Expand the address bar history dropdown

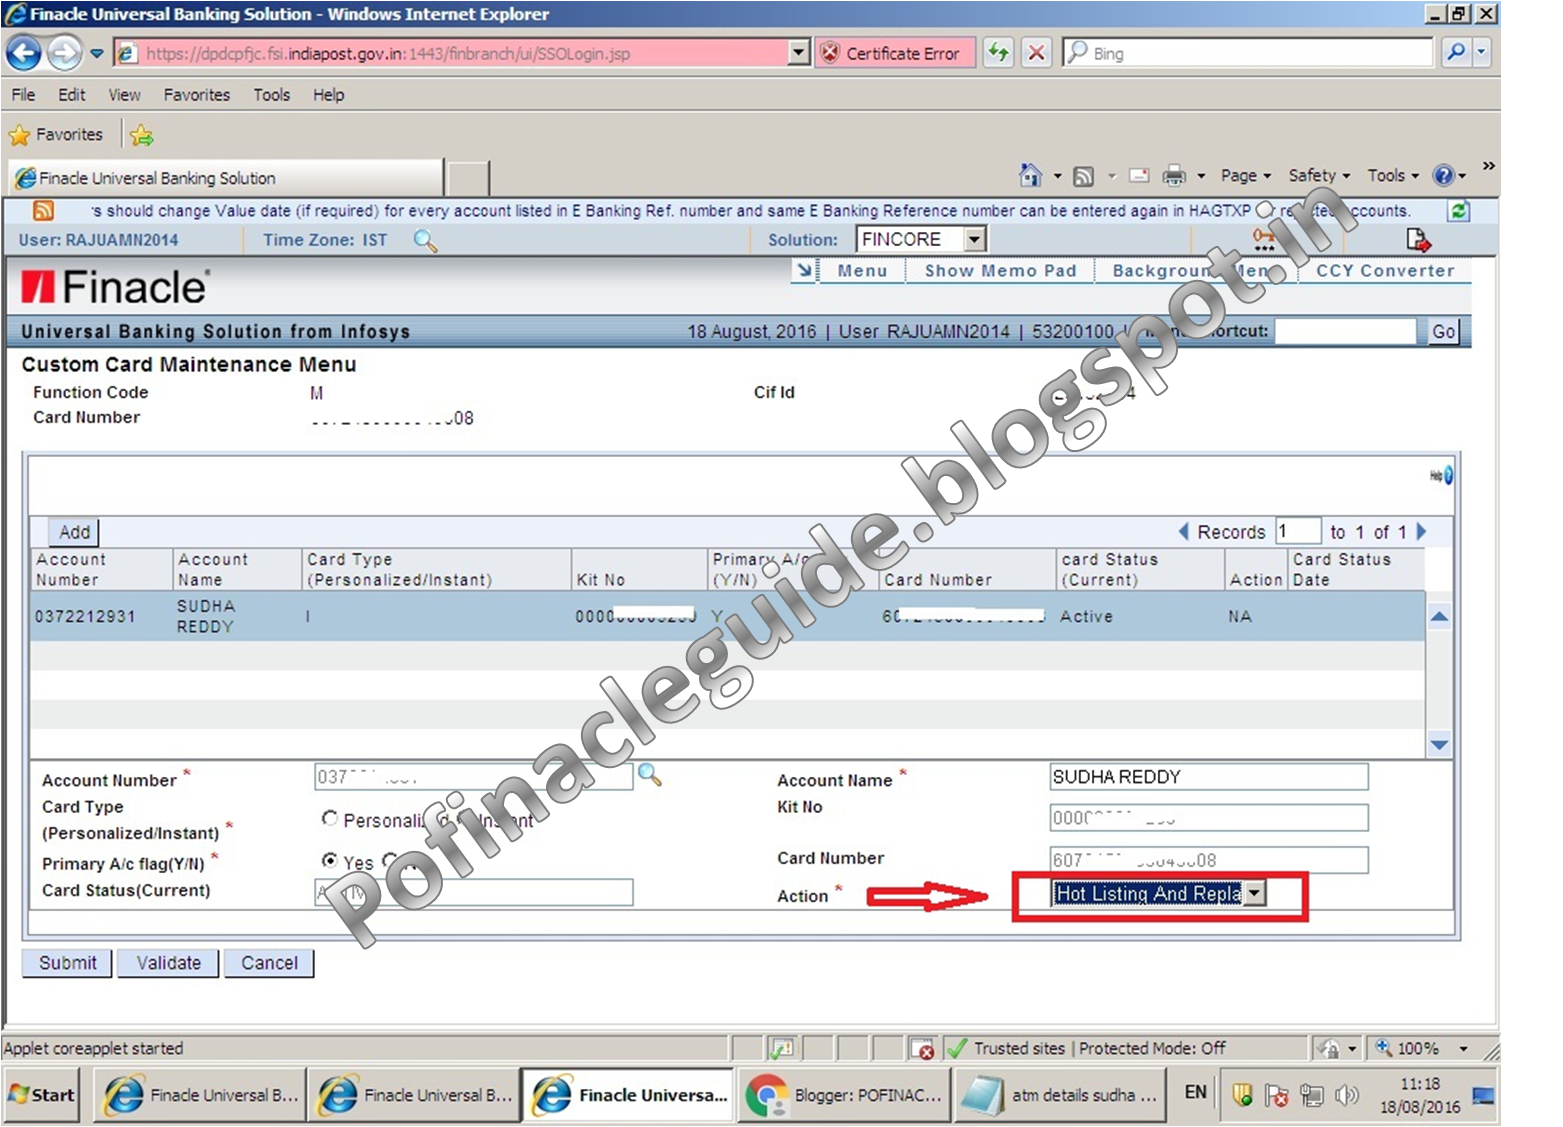tap(797, 52)
